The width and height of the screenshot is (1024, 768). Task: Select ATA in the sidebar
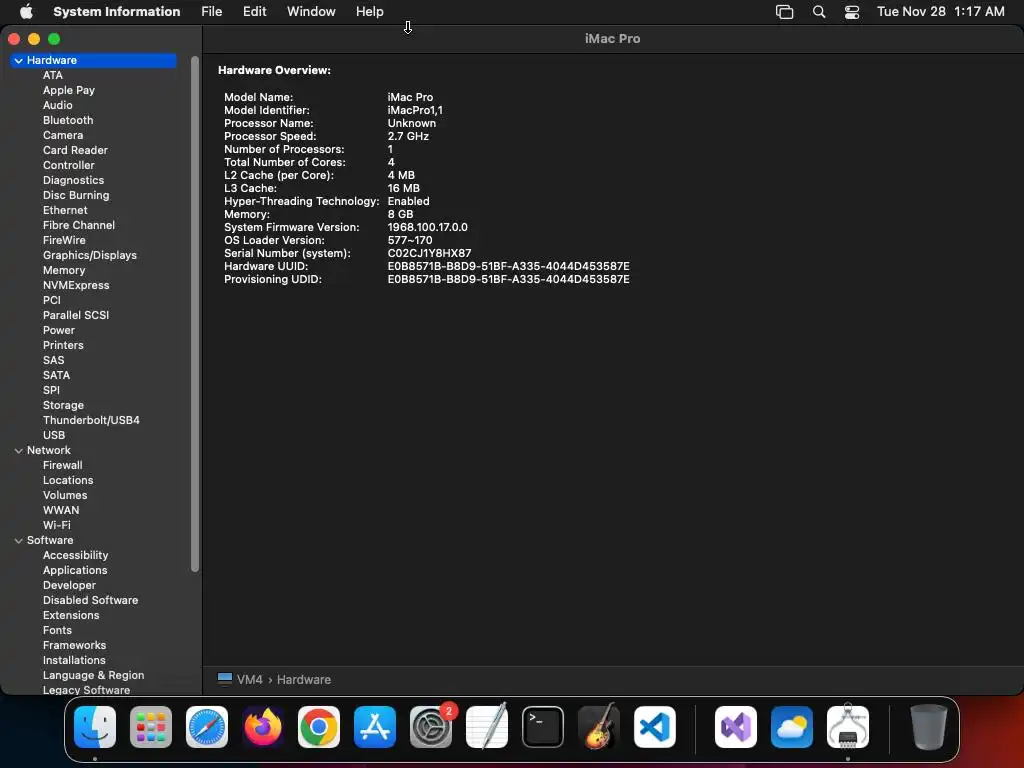point(53,75)
